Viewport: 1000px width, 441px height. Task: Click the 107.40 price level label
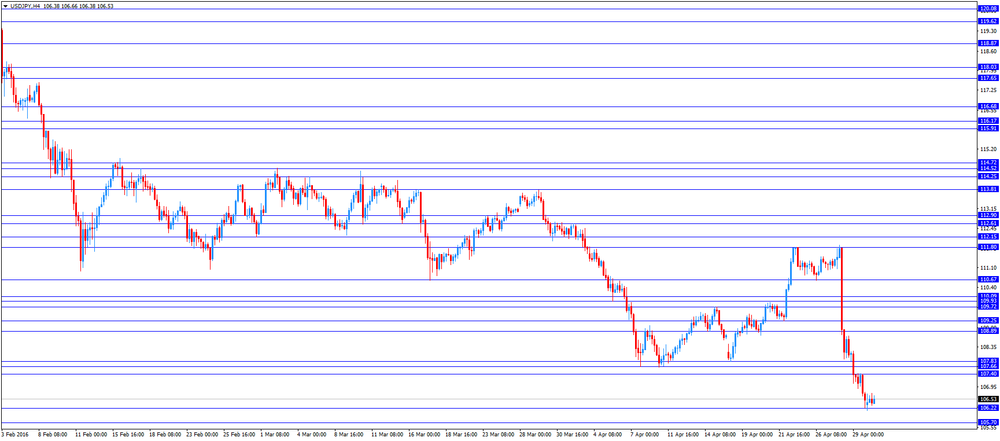(988, 374)
